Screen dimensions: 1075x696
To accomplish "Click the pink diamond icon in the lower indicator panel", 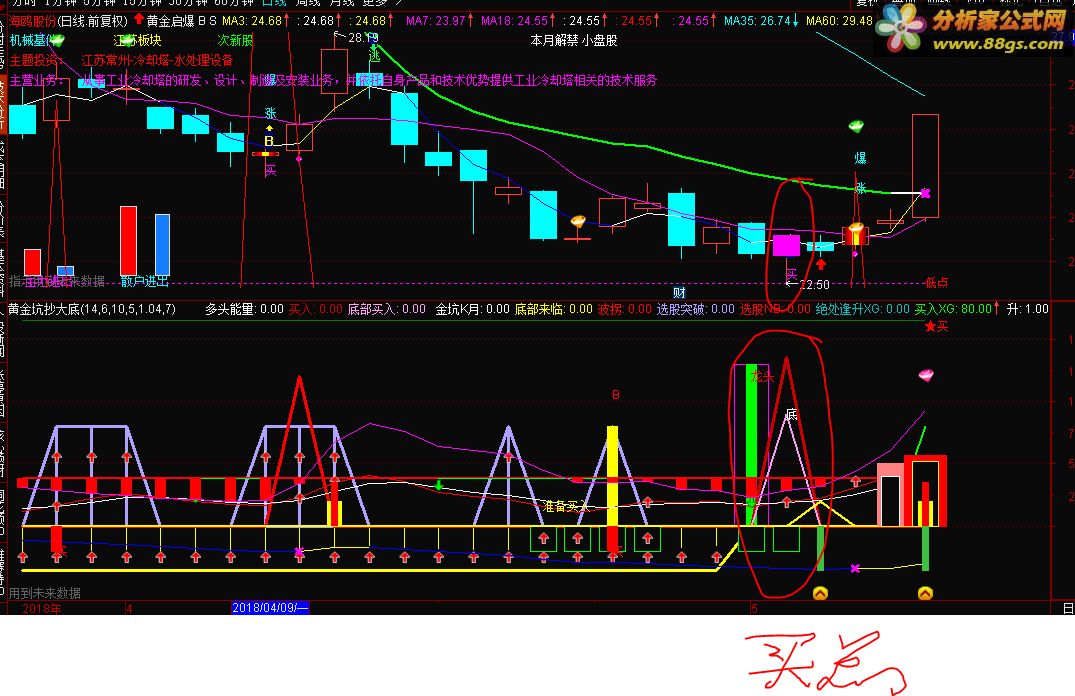I will pos(926,375).
